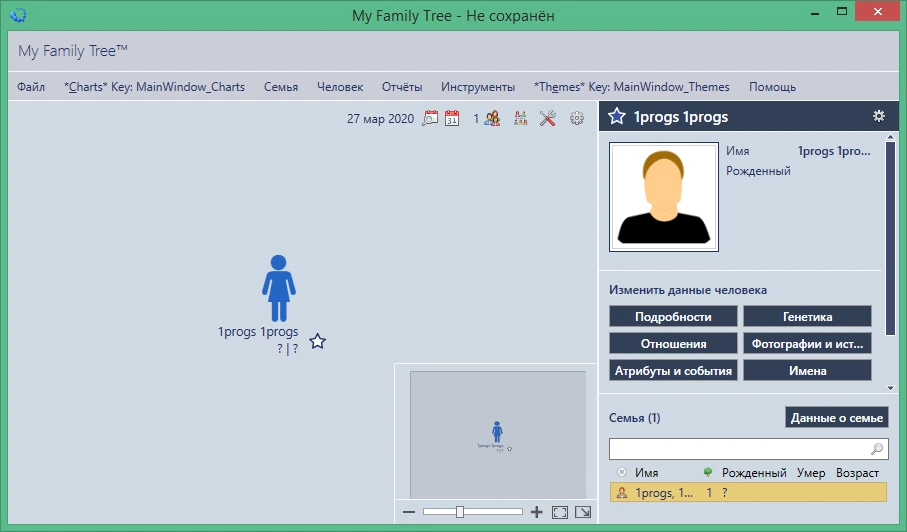Screen dimensions: 907x532
Task: Click the zoom slider handle
Action: [x=459, y=512]
